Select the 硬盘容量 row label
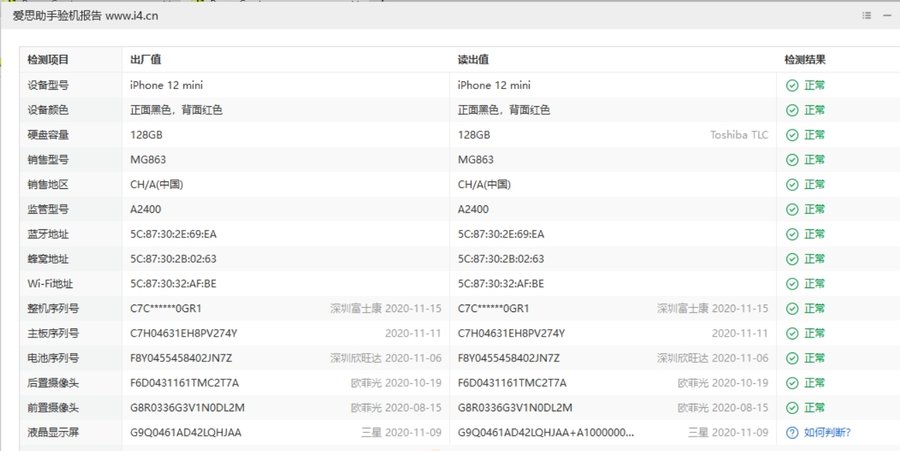 click(48, 135)
